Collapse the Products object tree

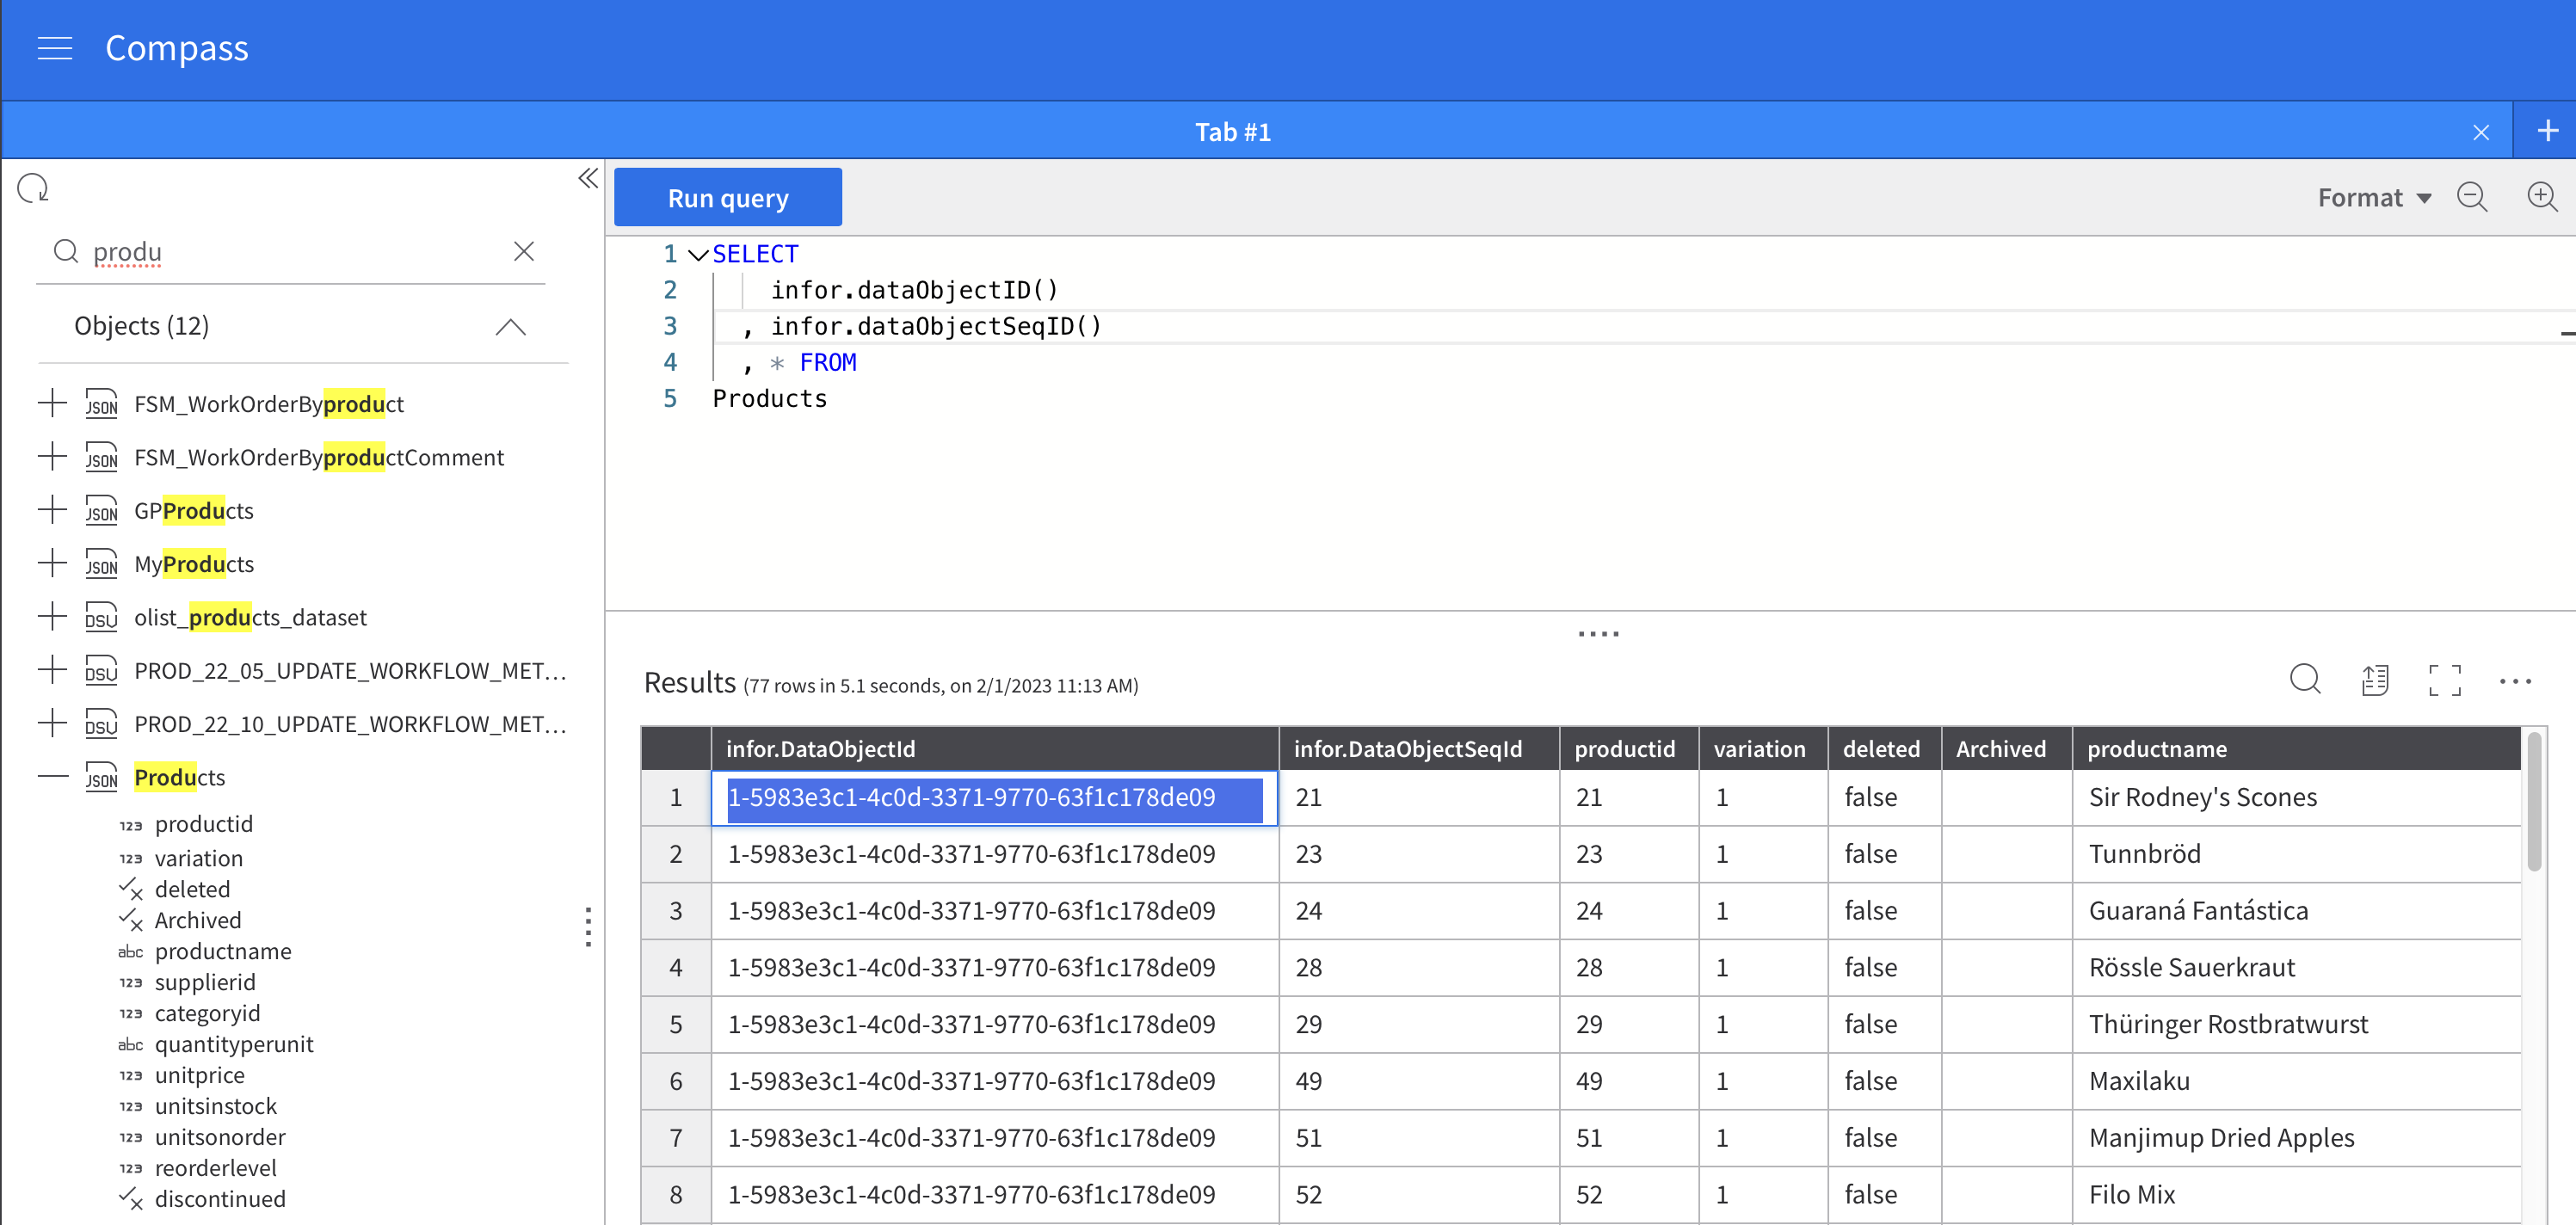pos(52,777)
